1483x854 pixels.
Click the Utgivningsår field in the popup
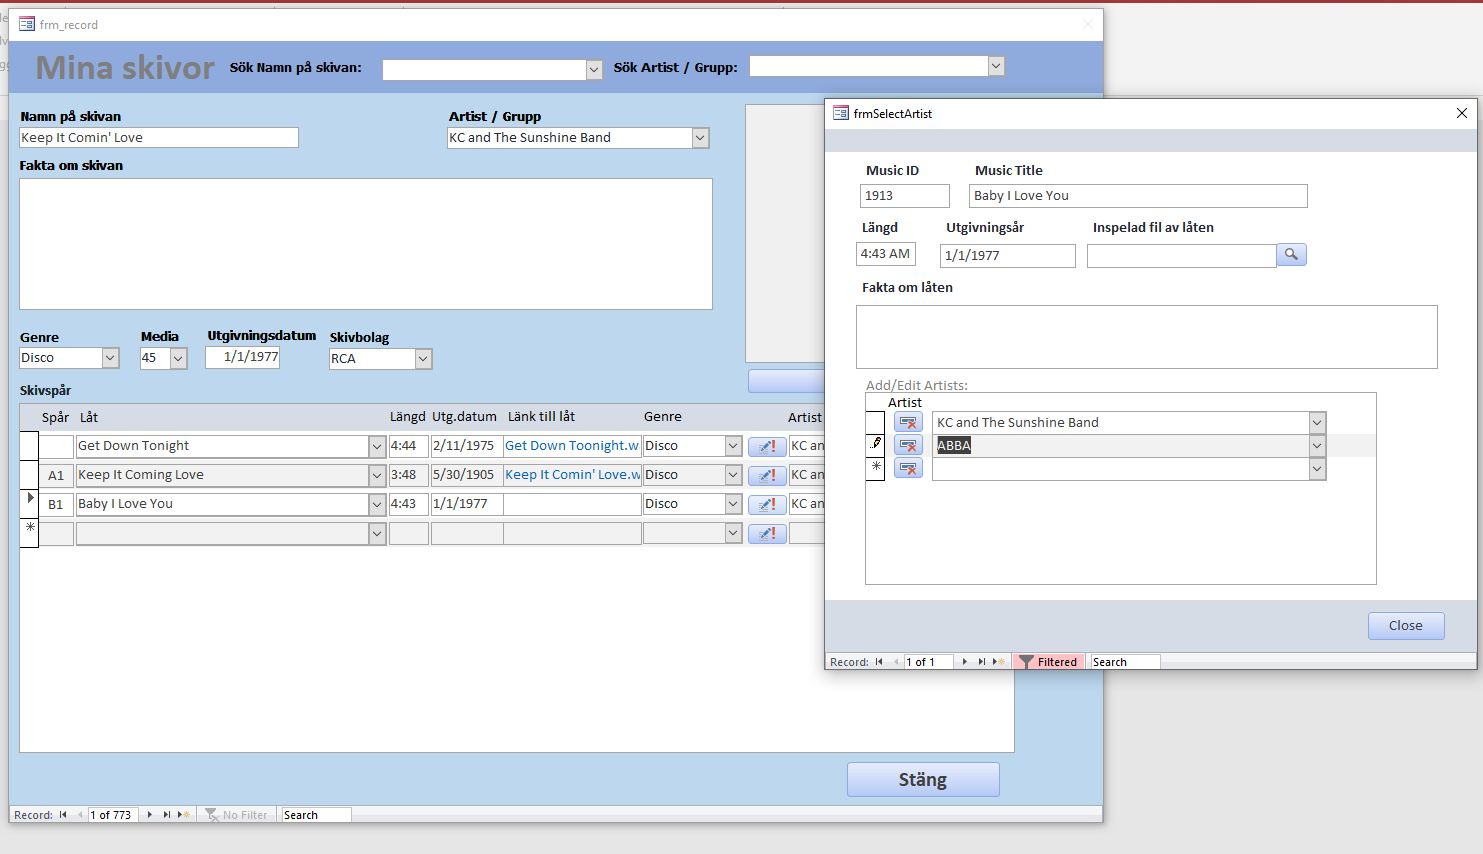pos(1008,256)
